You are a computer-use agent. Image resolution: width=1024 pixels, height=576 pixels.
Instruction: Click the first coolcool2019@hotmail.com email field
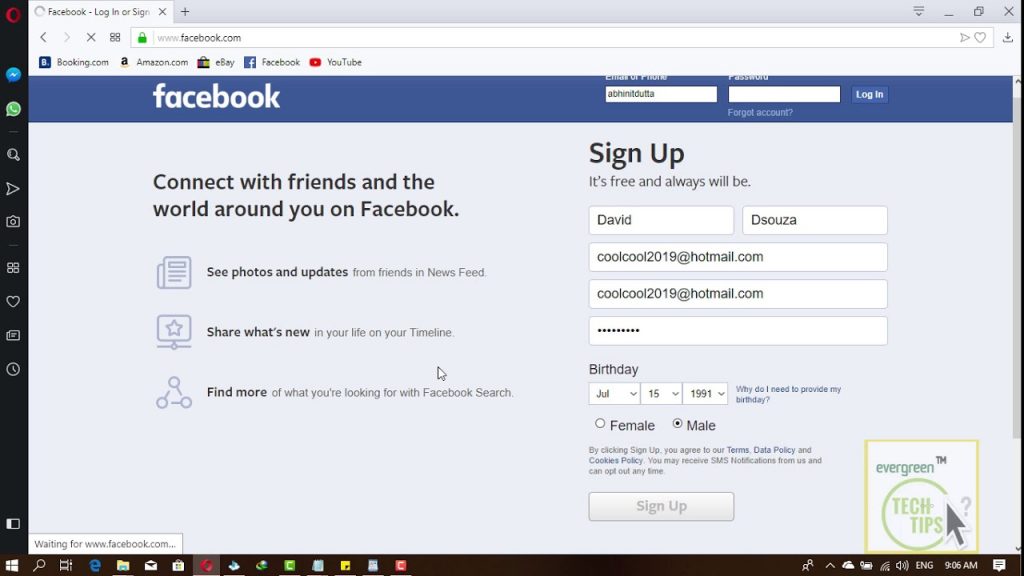[x=738, y=257]
